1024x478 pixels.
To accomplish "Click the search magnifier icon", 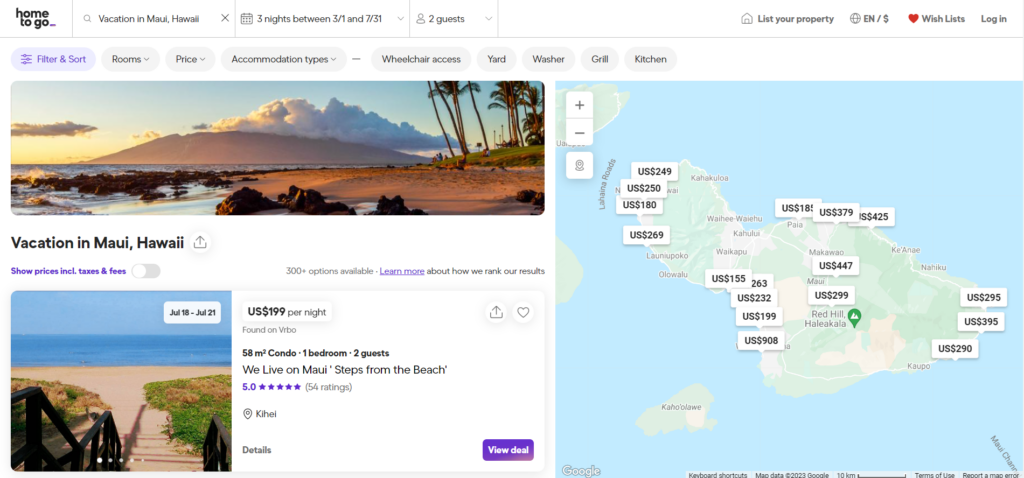I will point(88,19).
